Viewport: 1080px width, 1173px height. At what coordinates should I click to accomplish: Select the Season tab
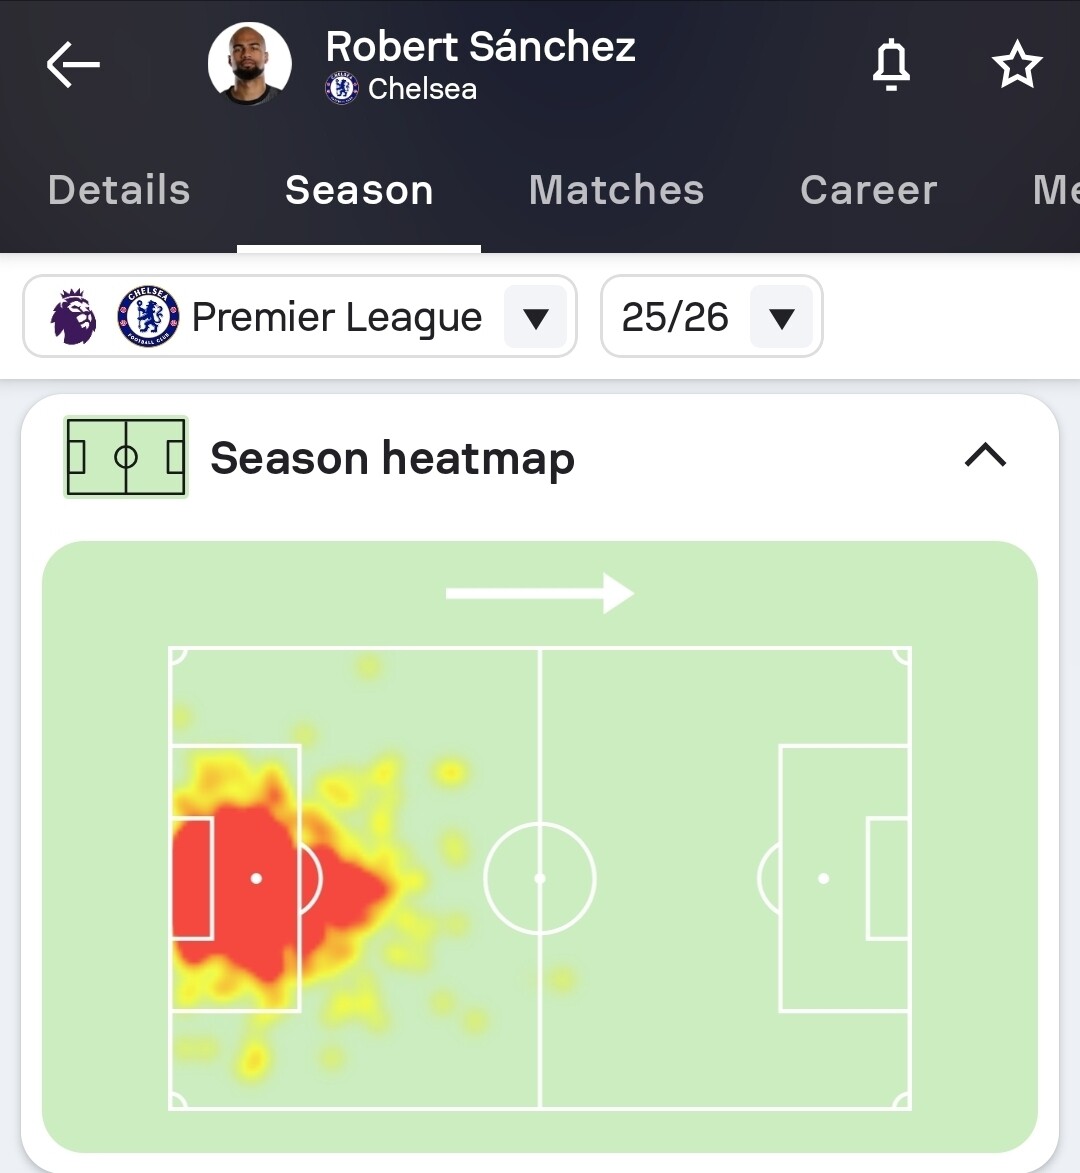[359, 190]
